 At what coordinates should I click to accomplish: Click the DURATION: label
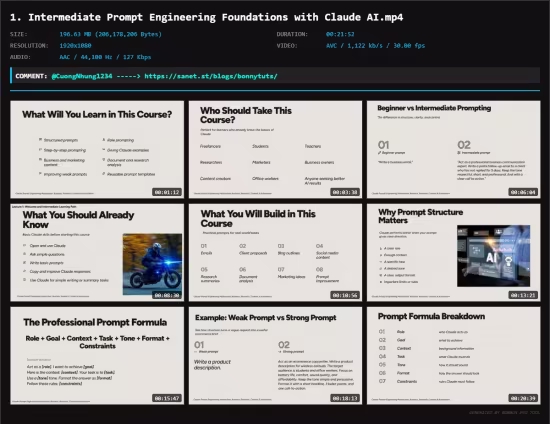[x=292, y=34]
